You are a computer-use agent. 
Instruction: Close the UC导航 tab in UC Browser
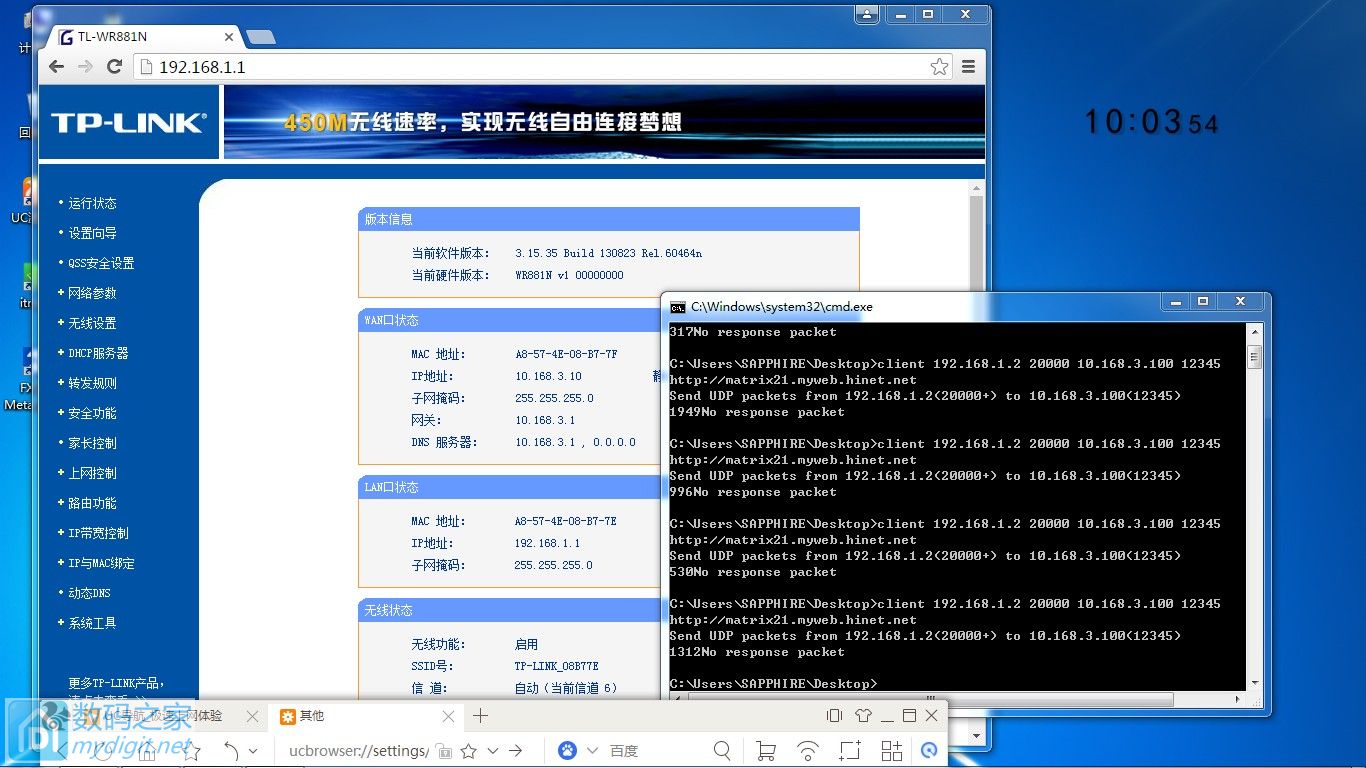pyautogui.click(x=252, y=716)
